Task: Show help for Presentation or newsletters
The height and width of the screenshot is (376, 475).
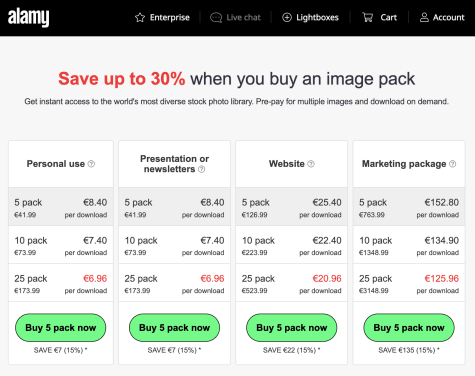Action: [202, 169]
